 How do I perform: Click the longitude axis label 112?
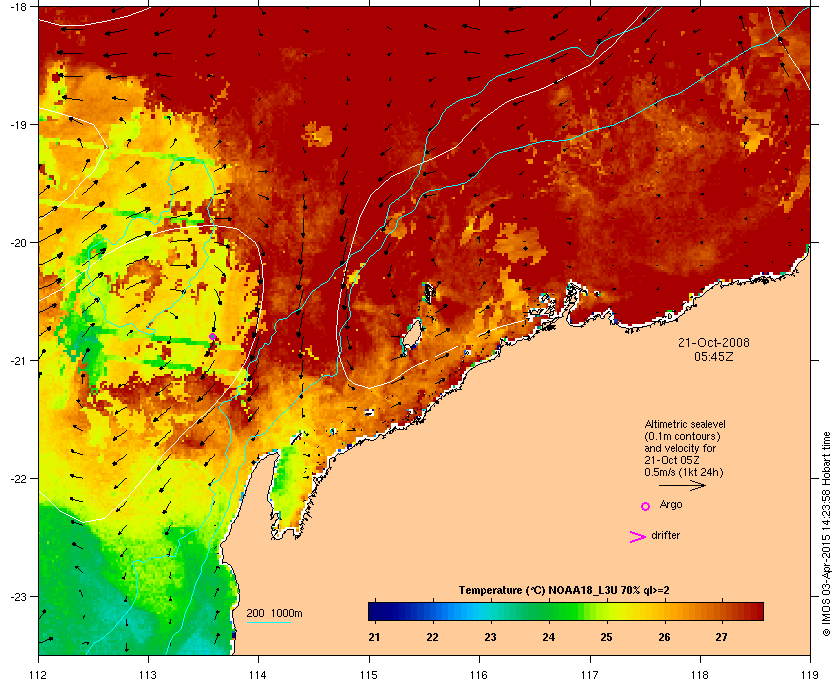tap(39, 674)
